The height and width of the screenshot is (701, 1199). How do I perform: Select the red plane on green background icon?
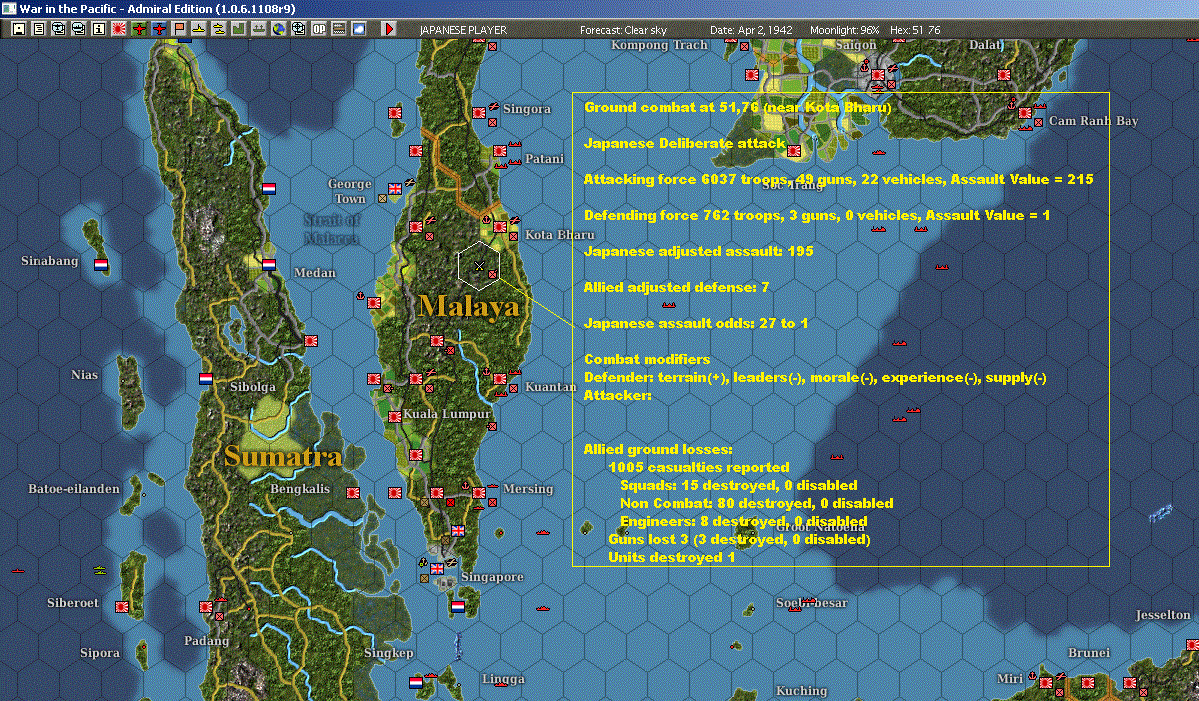pyautogui.click(x=138, y=29)
